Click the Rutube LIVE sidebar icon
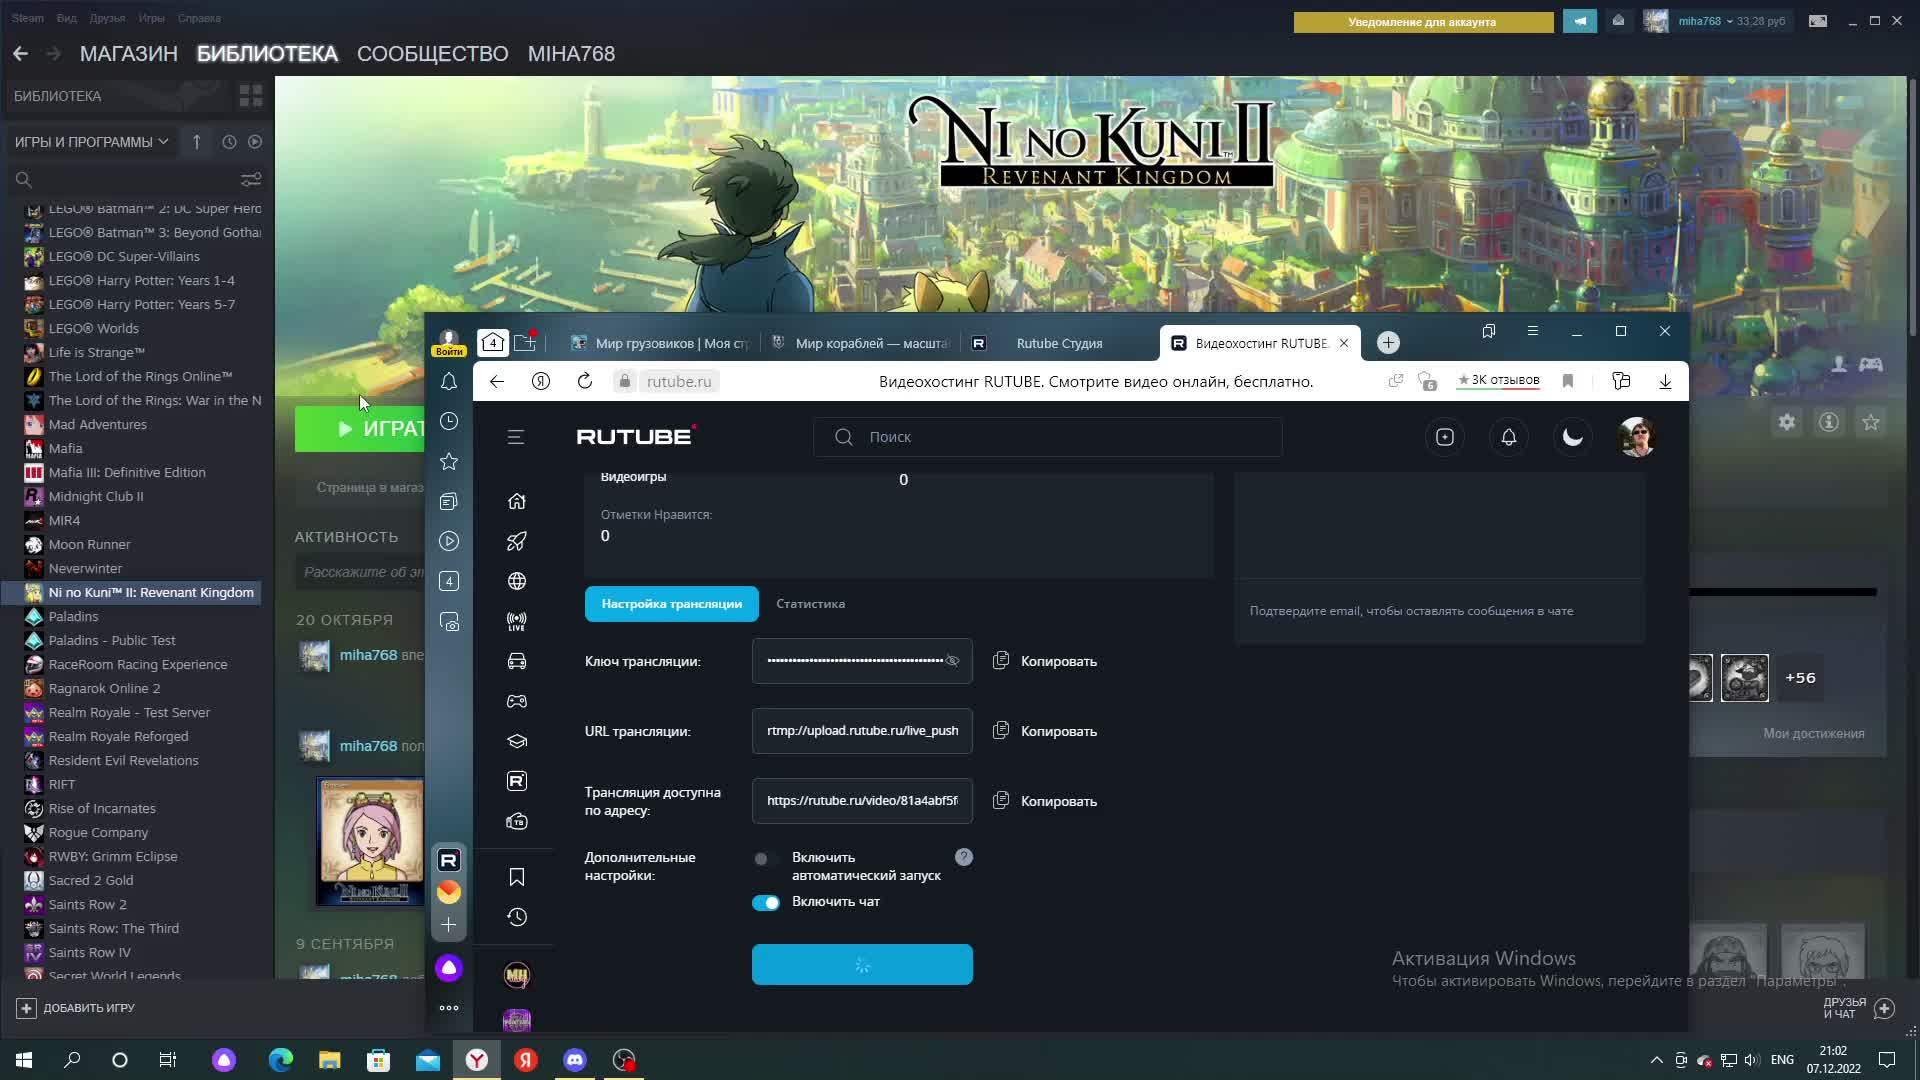1920x1080 pixels. 517,621
